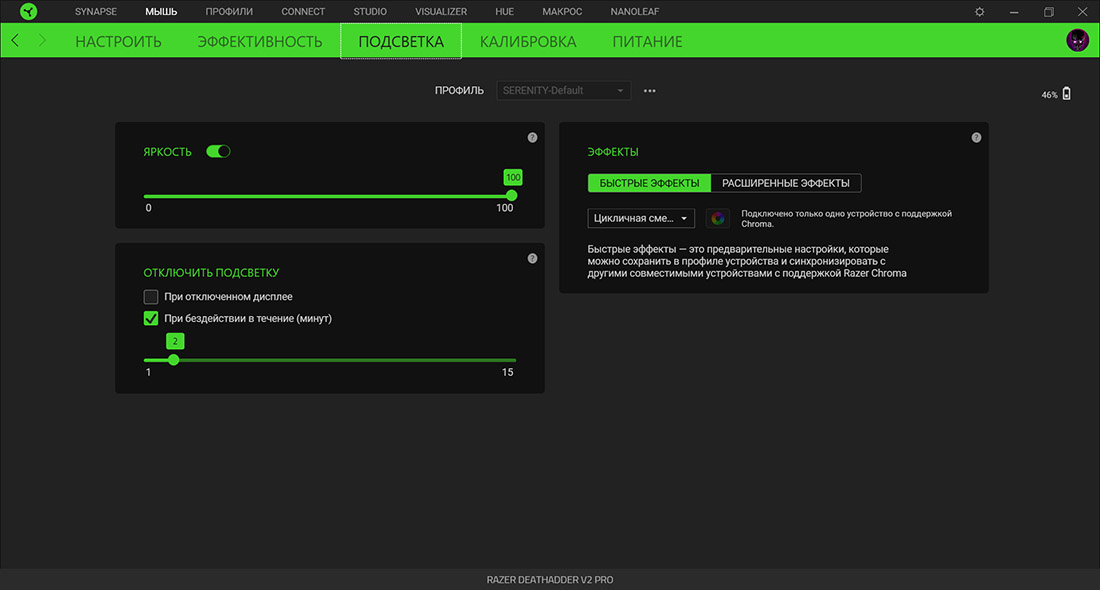The width and height of the screenshot is (1100, 590).
Task: Open the CONNECT menu
Action: coord(303,11)
